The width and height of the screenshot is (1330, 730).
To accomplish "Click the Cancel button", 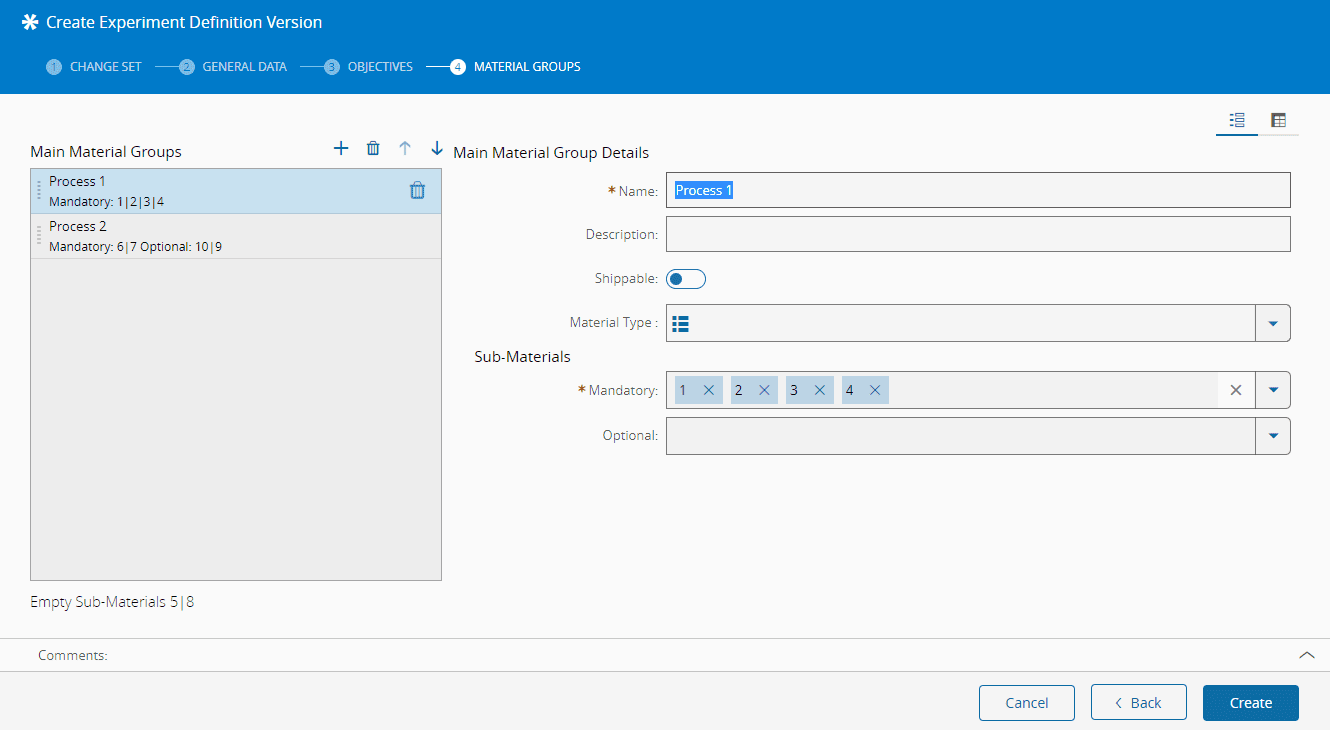I will (x=1026, y=703).
